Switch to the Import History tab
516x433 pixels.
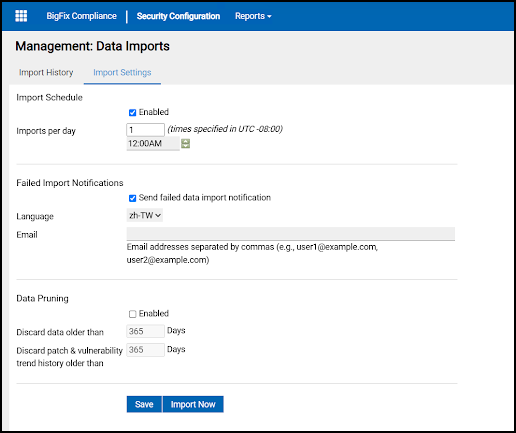46,72
